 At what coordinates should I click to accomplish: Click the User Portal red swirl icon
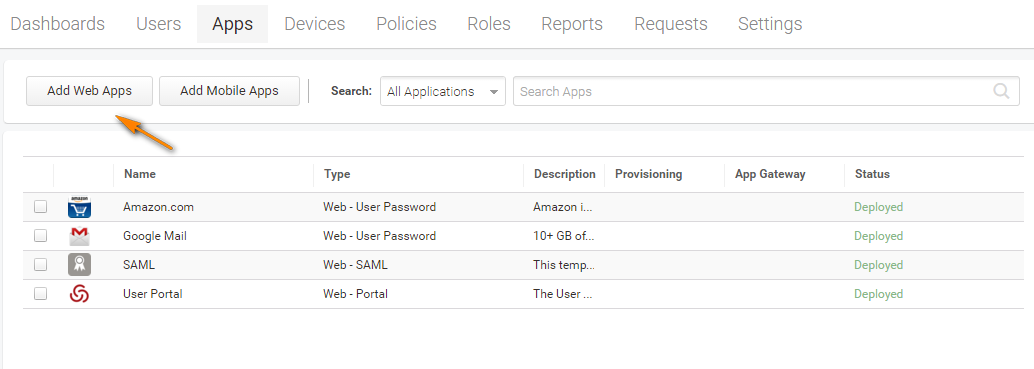click(79, 294)
